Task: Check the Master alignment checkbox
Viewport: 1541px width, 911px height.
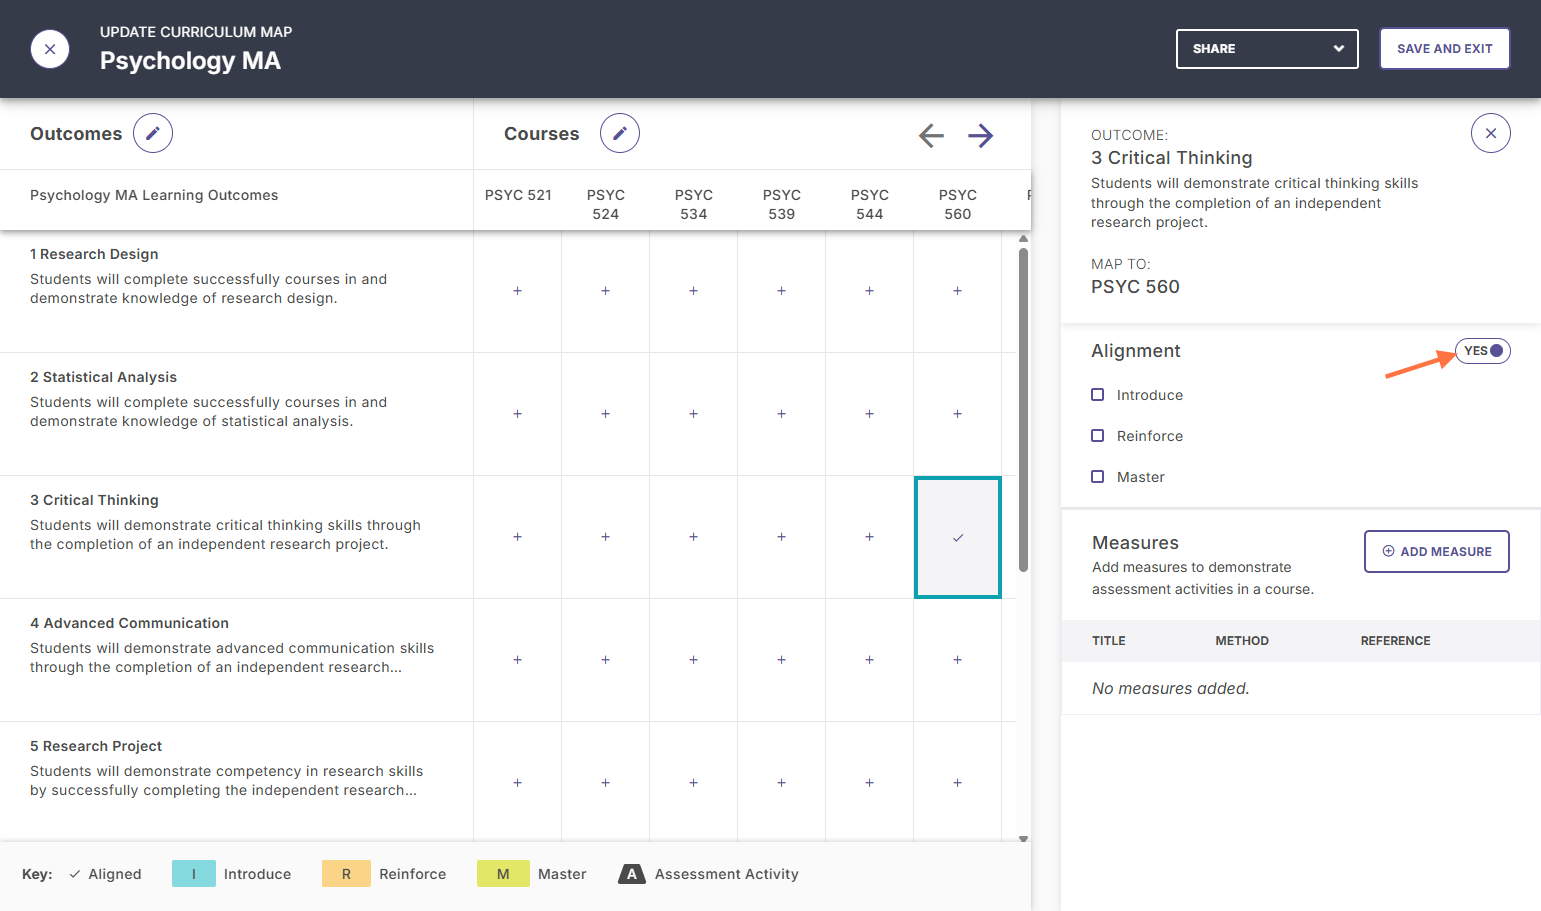Action: click(1098, 477)
